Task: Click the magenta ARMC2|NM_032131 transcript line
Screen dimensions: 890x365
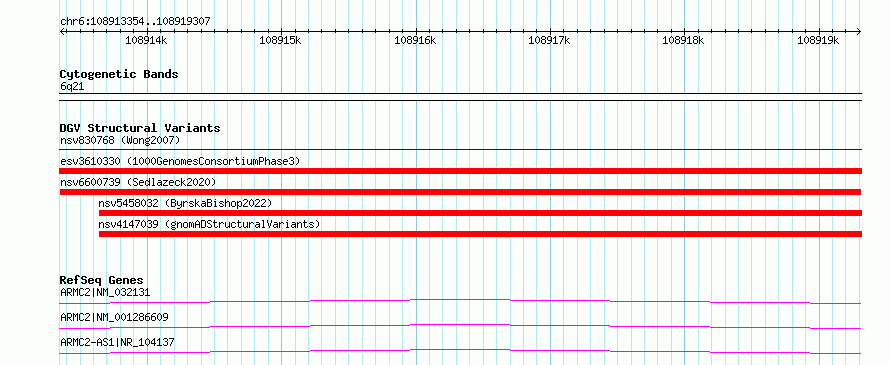Action: (461, 301)
